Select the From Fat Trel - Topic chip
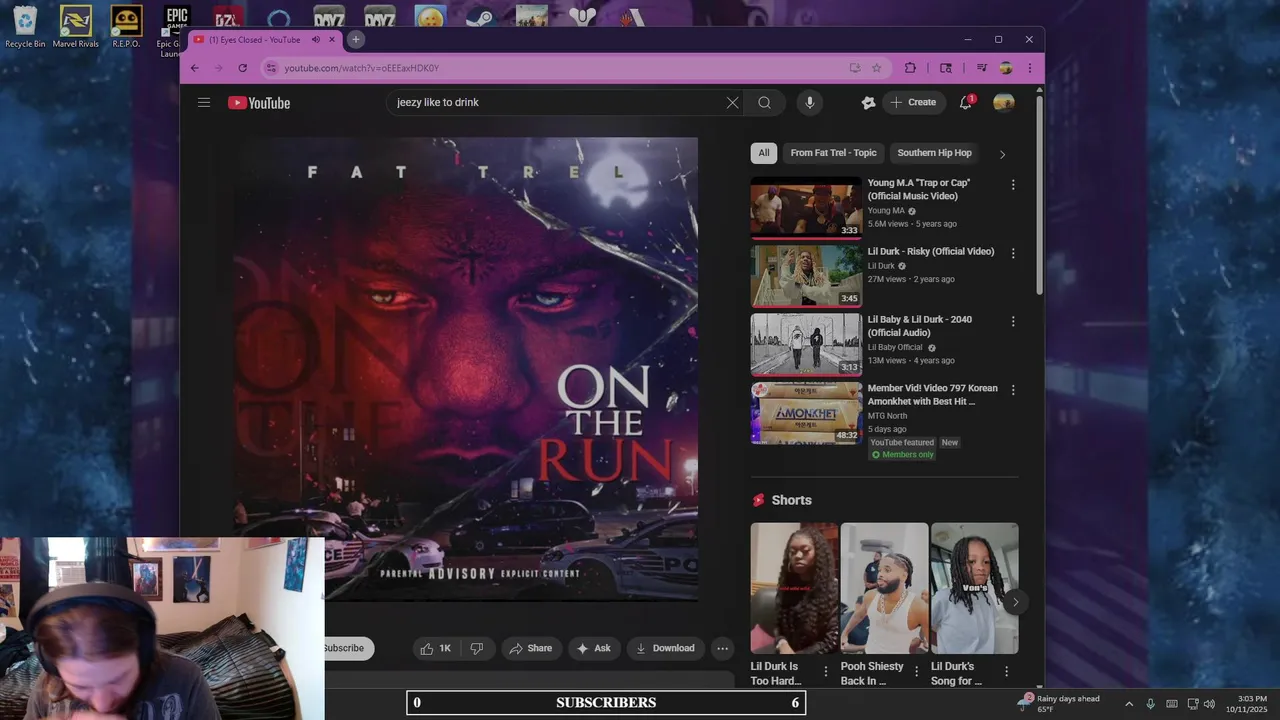The image size is (1280, 720). pyautogui.click(x=833, y=153)
